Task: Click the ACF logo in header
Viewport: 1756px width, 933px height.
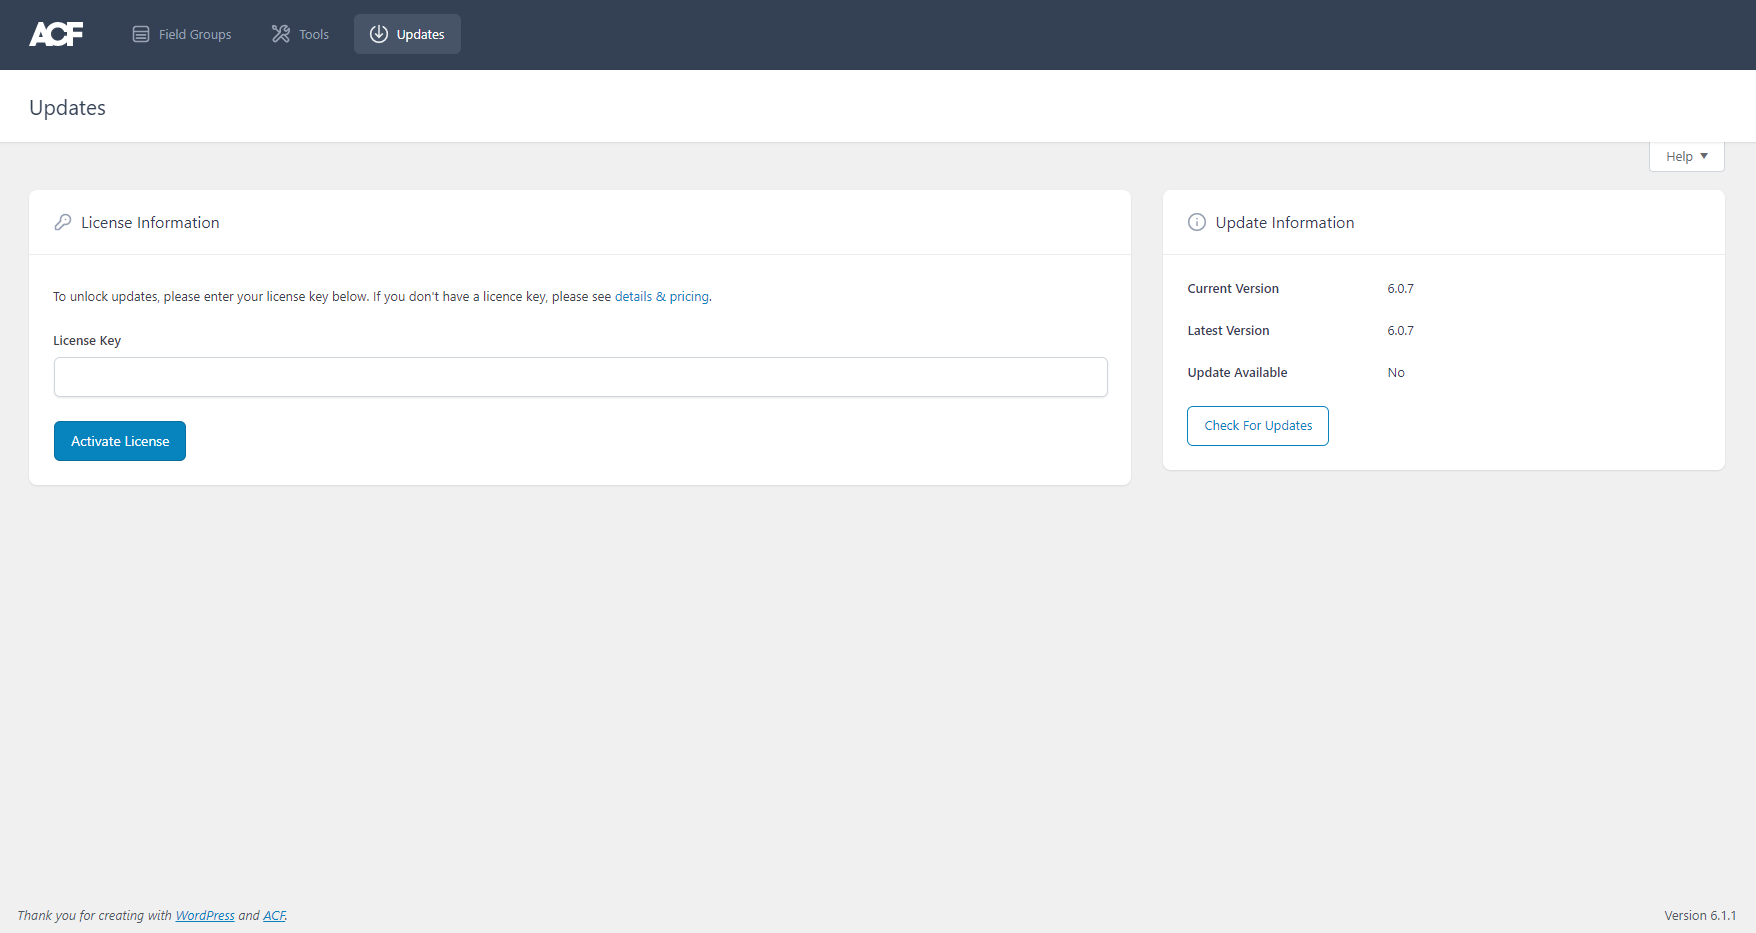Action: [x=56, y=34]
